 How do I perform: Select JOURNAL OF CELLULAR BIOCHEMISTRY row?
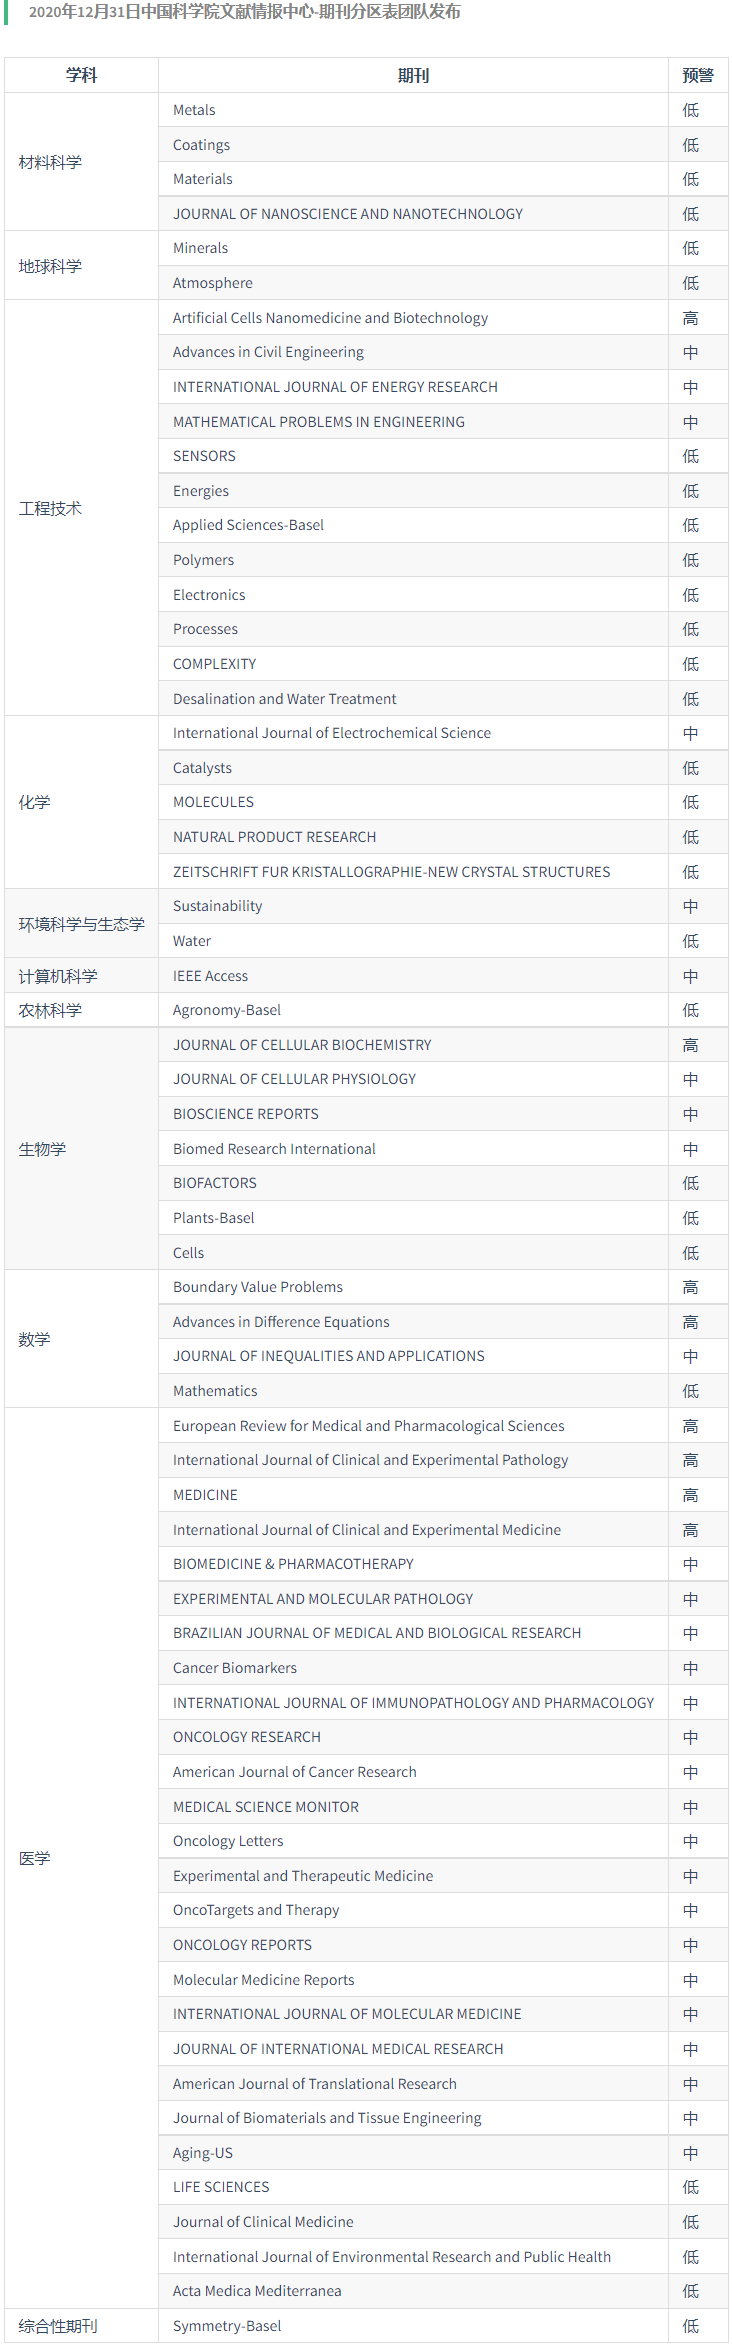point(302,1045)
